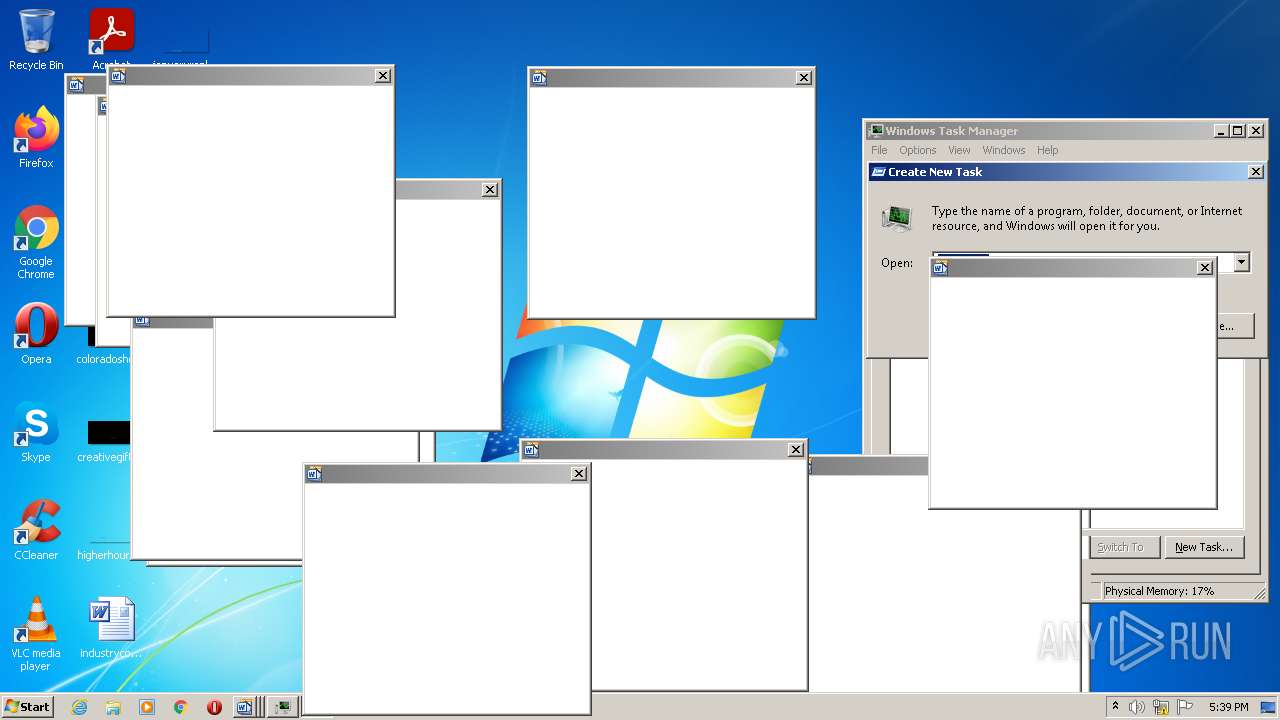The width and height of the screenshot is (1280, 720).
Task: Launch the Opera desktop shortcut
Action: (x=36, y=334)
